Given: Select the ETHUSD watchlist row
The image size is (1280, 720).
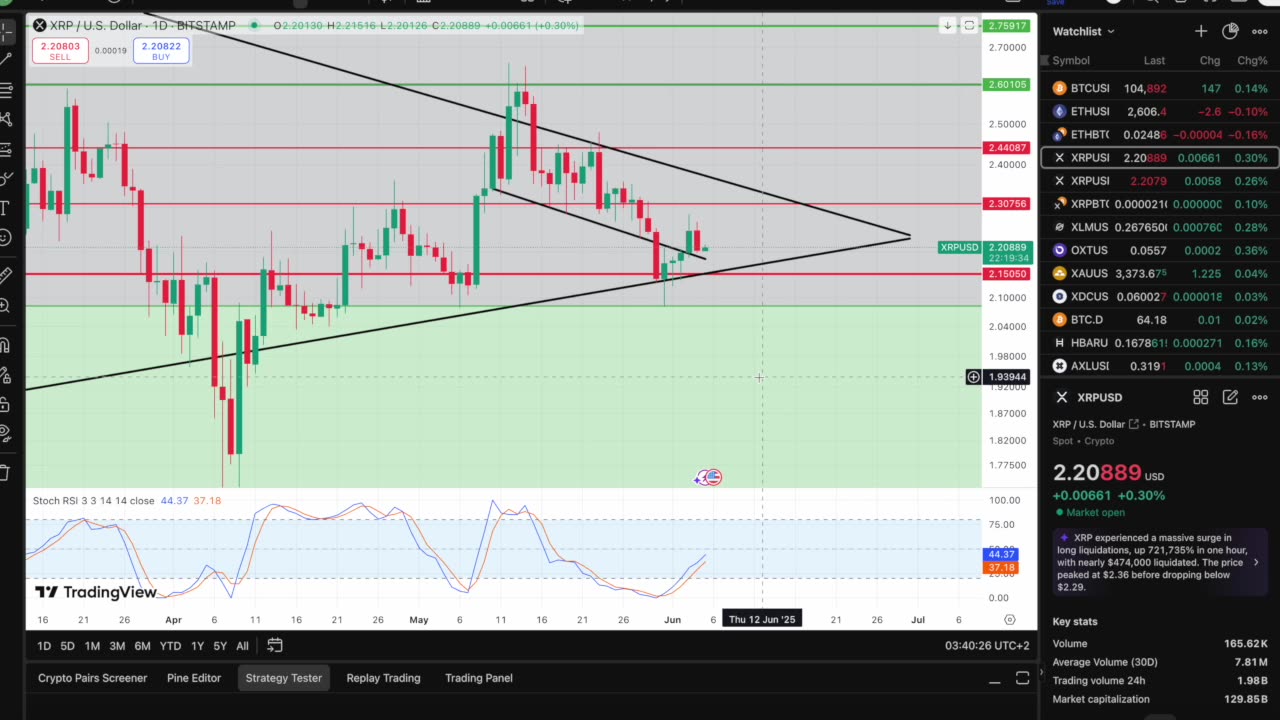Looking at the screenshot, I should click(1160, 111).
